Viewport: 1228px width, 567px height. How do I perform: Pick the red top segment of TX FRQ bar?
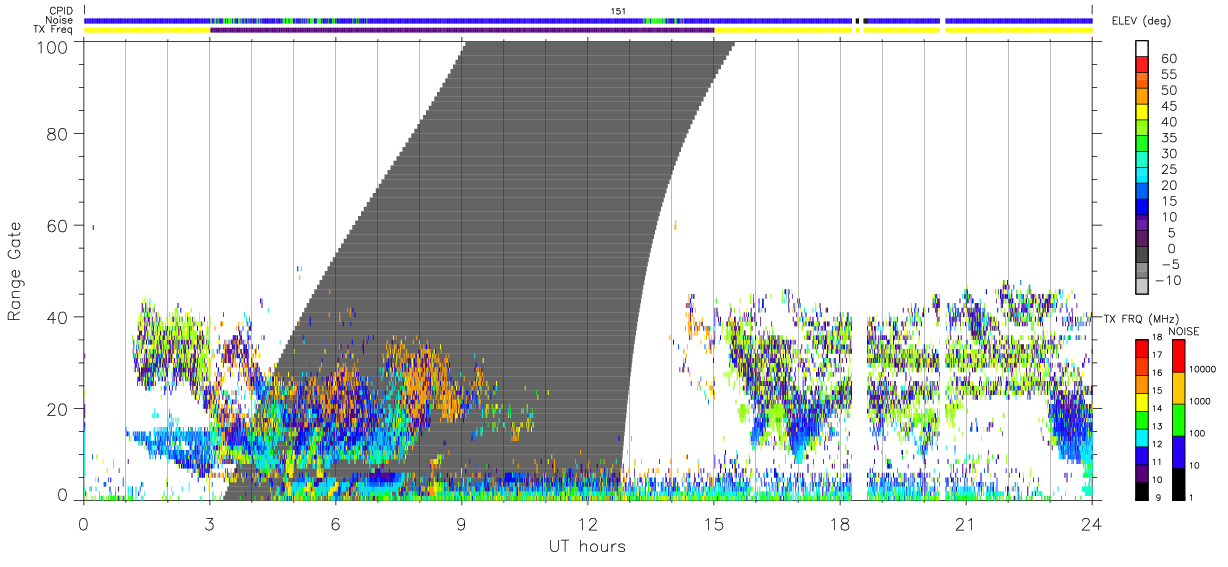(x=1140, y=348)
